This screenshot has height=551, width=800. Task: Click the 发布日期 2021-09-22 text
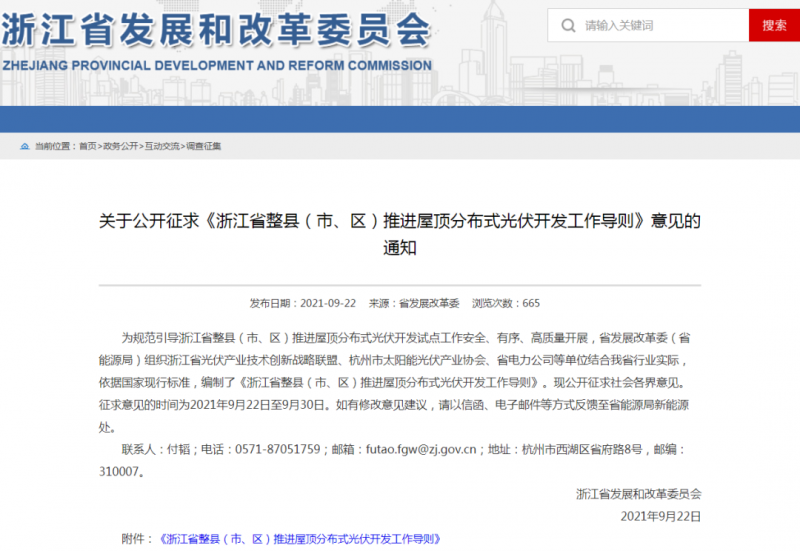point(303,304)
